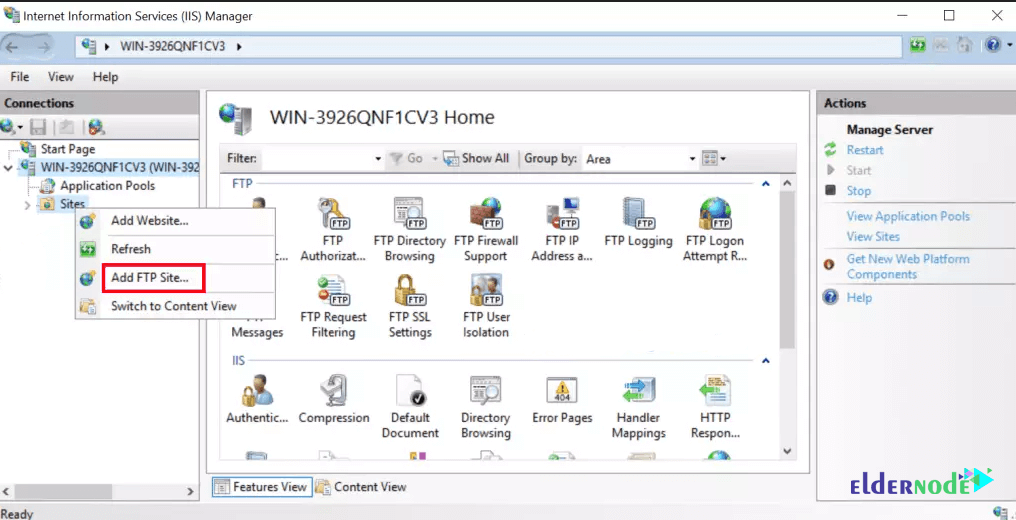Open FTP Logging feature

(x=638, y=223)
